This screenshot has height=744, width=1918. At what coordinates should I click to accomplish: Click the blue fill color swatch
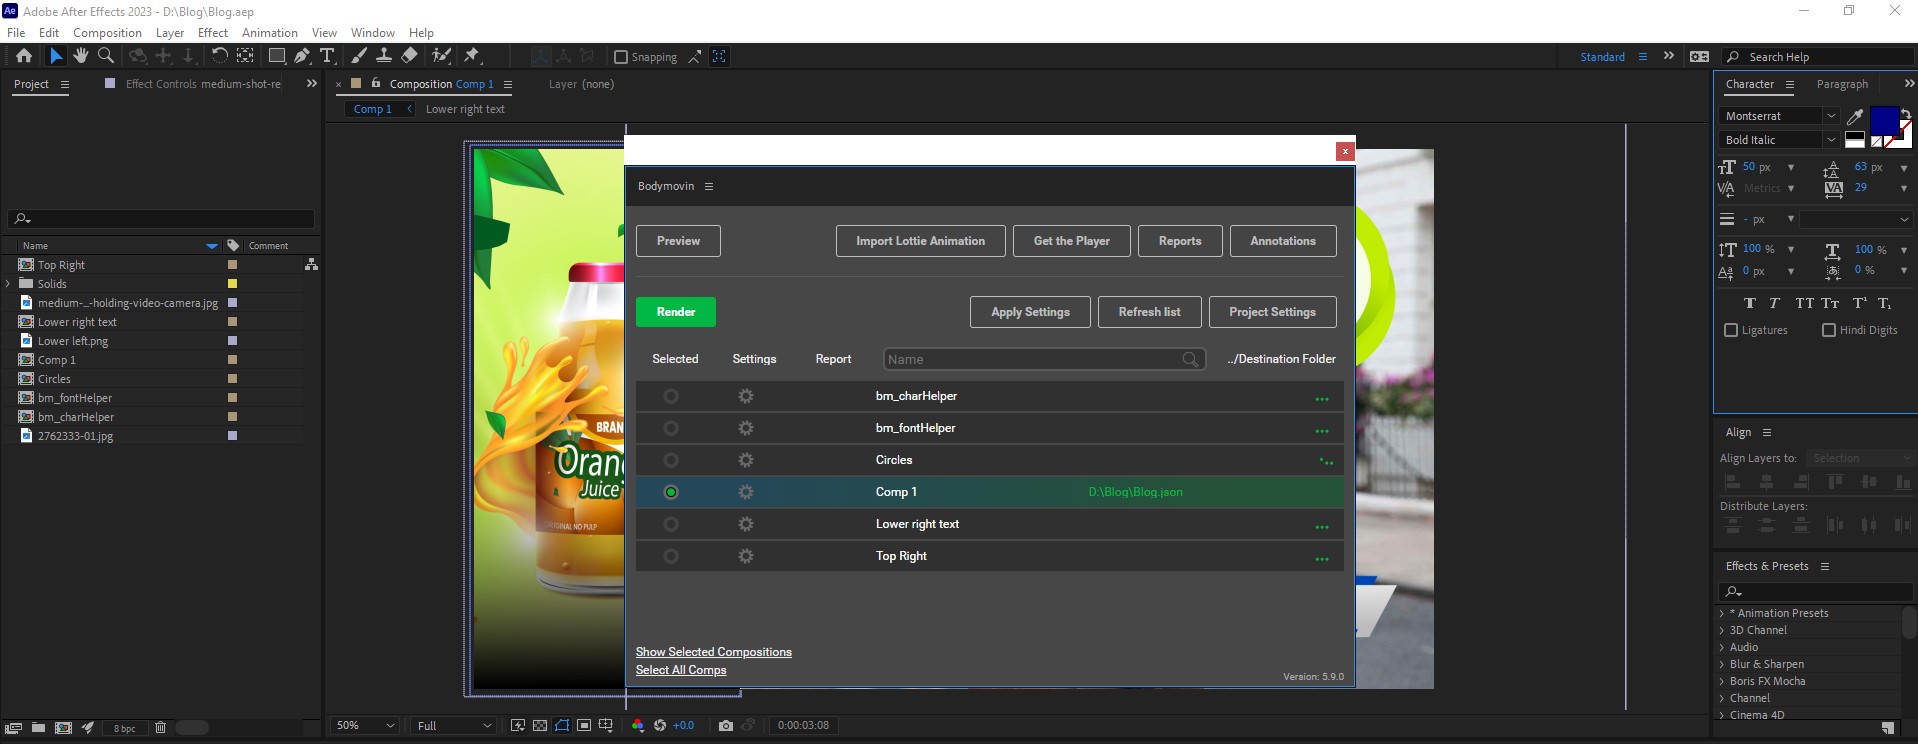pyautogui.click(x=1884, y=120)
